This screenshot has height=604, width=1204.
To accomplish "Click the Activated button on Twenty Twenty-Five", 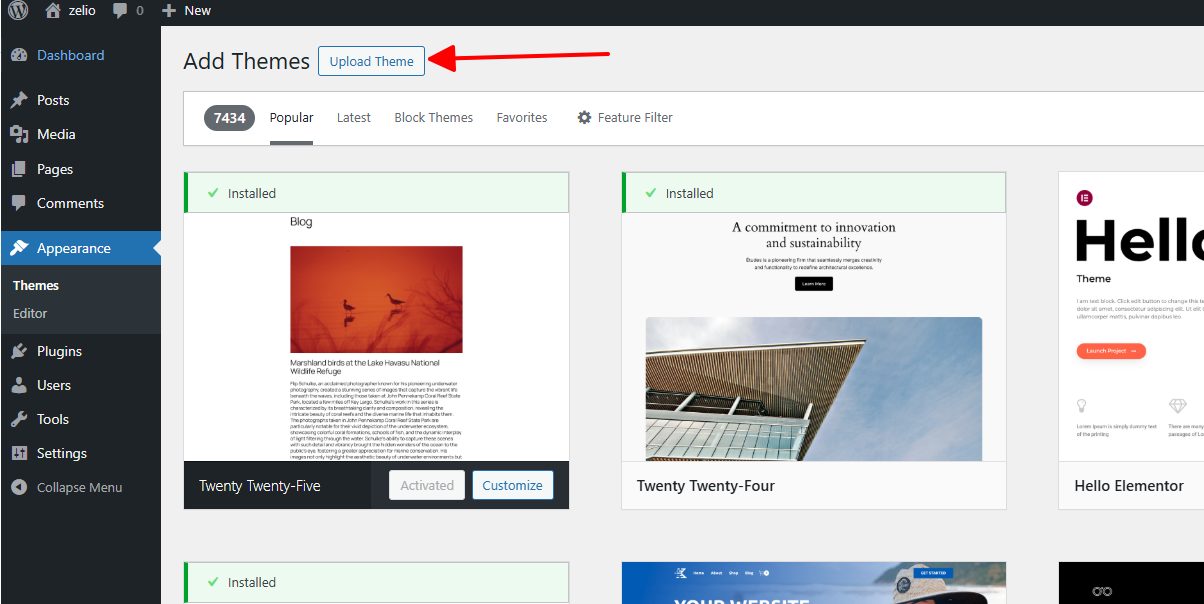I will point(427,485).
